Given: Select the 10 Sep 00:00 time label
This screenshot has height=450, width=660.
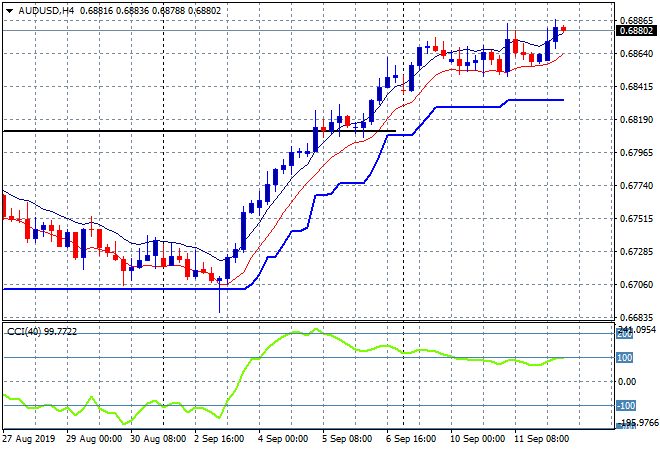Looking at the screenshot, I should [478, 439].
